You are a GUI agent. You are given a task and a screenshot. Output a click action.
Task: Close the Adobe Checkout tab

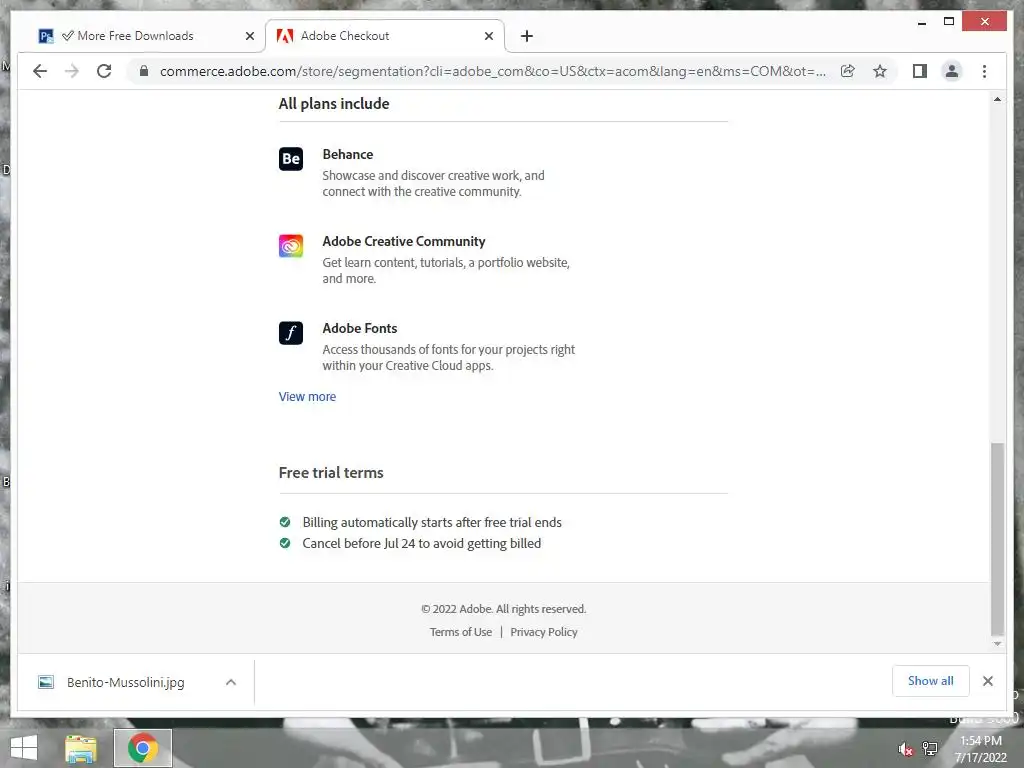pos(488,36)
